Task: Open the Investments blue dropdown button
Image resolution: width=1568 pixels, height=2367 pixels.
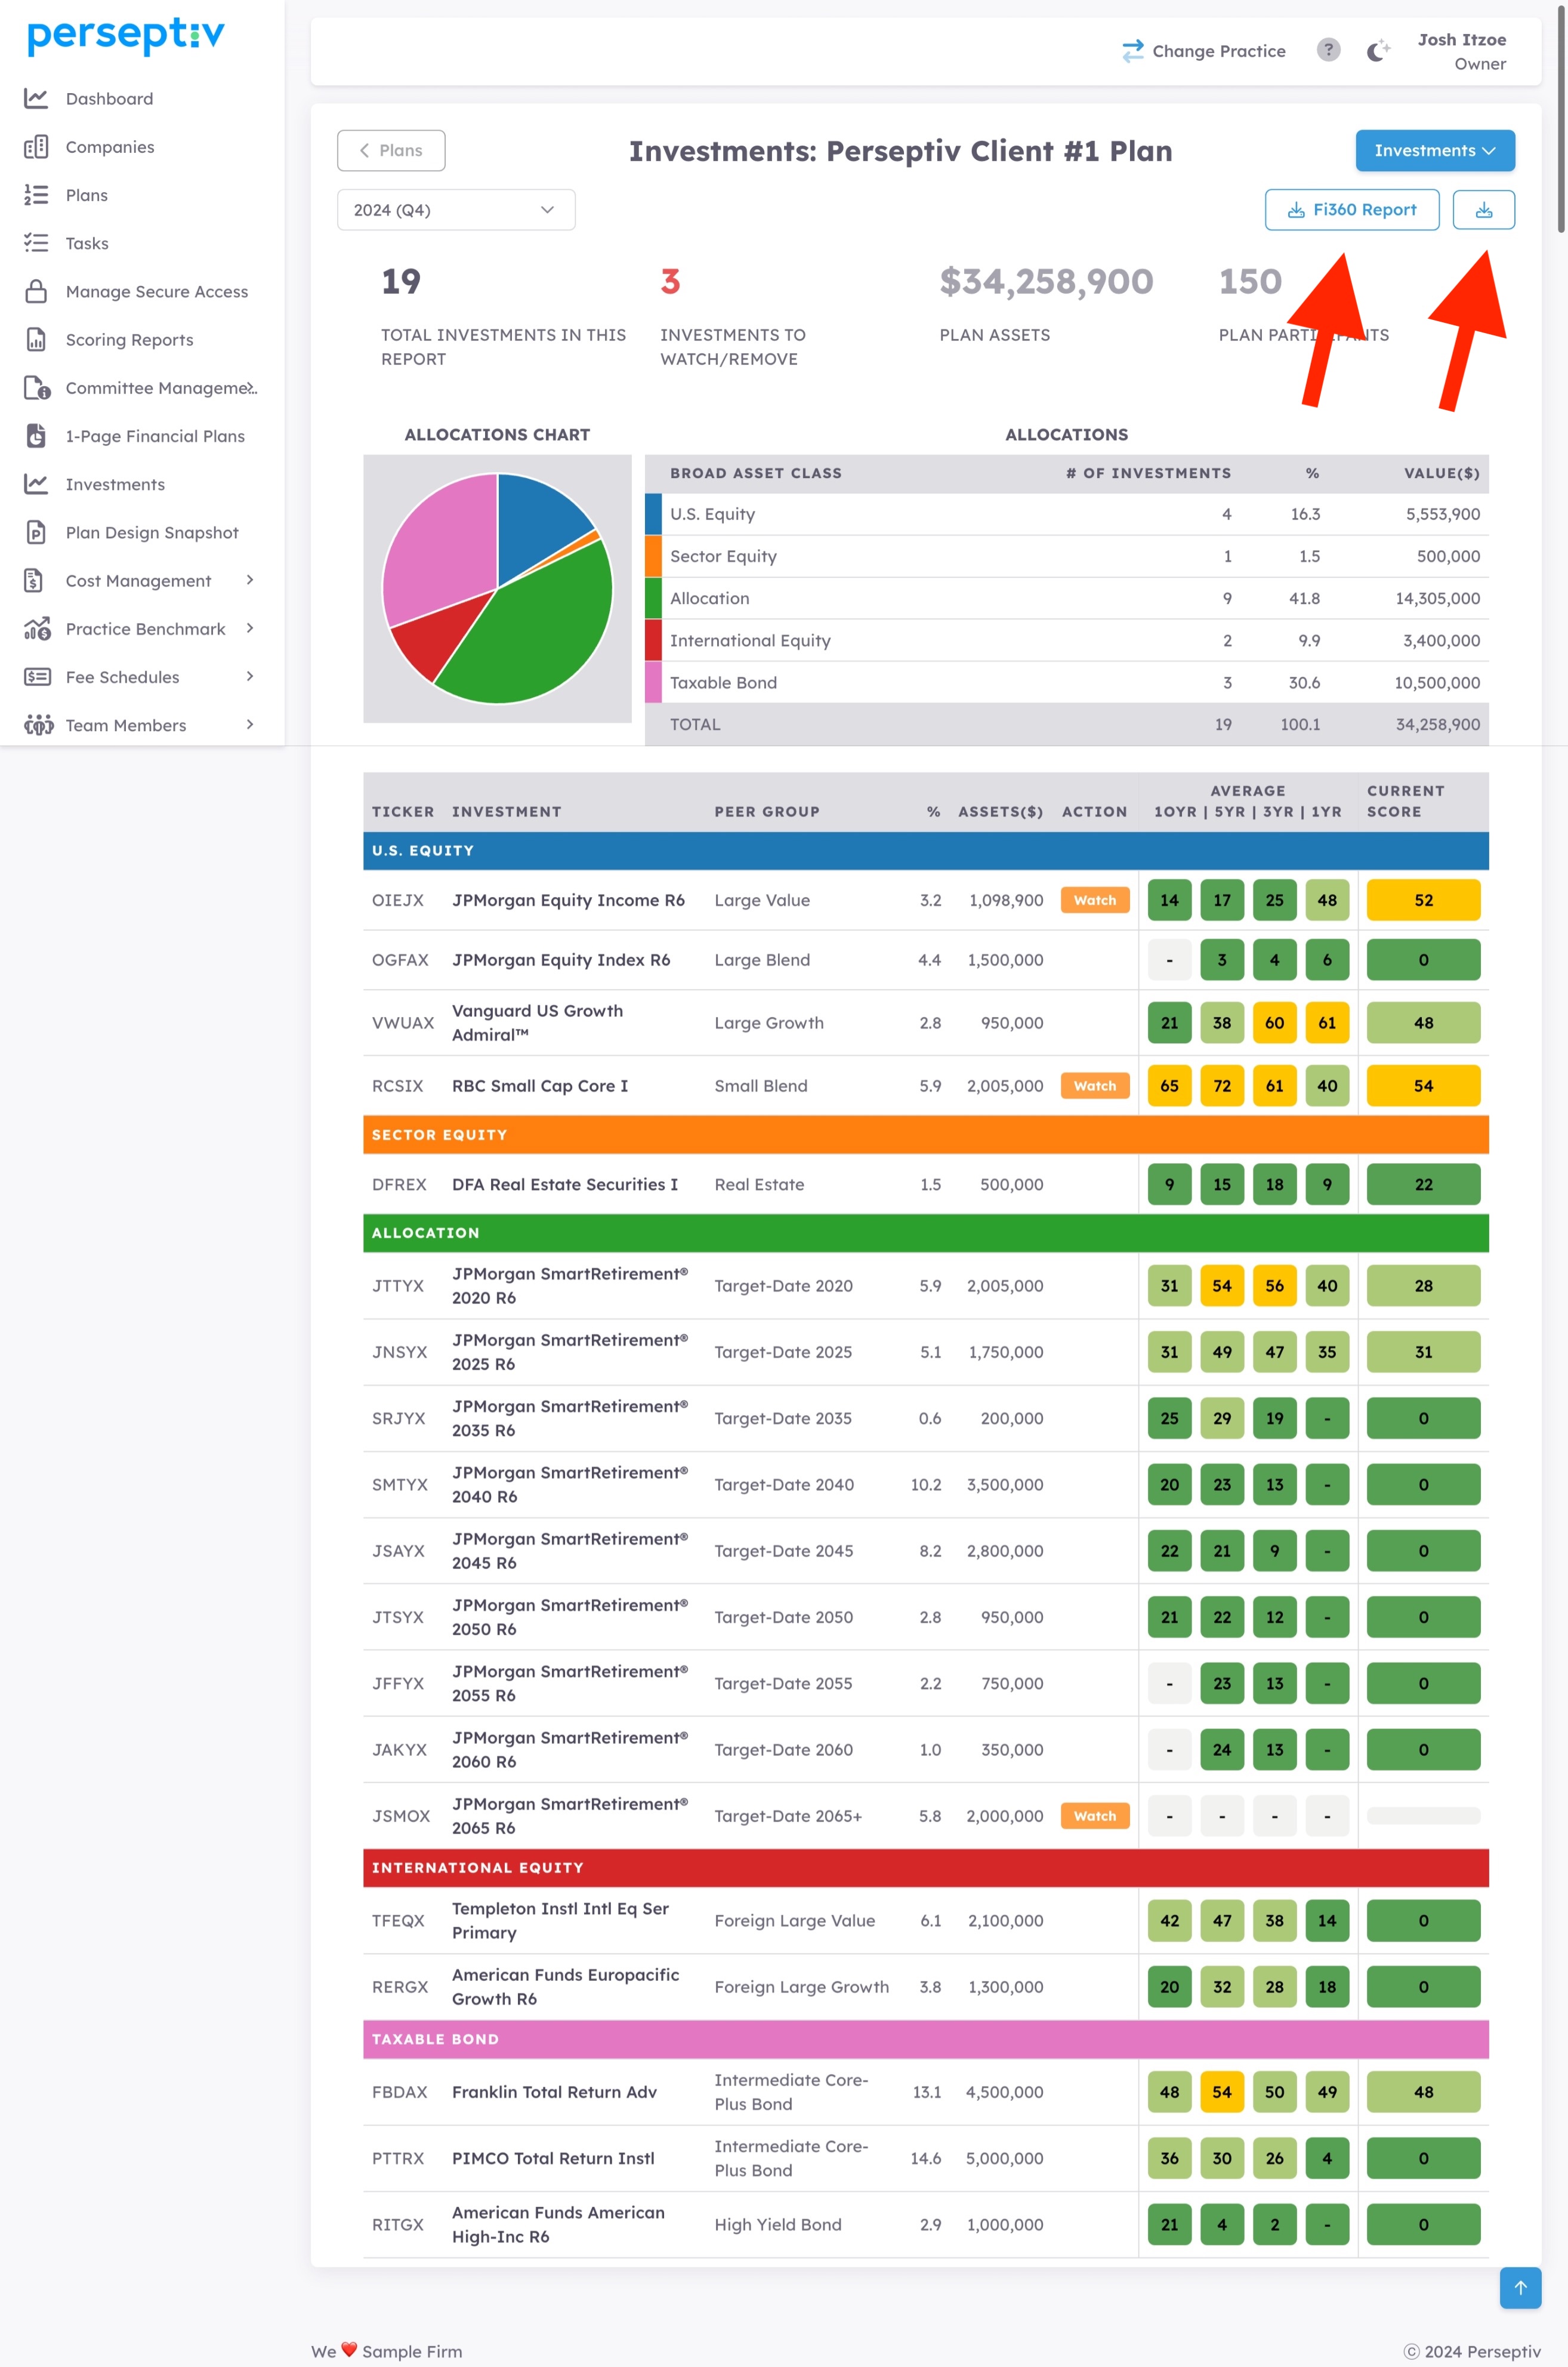Action: click(1434, 151)
